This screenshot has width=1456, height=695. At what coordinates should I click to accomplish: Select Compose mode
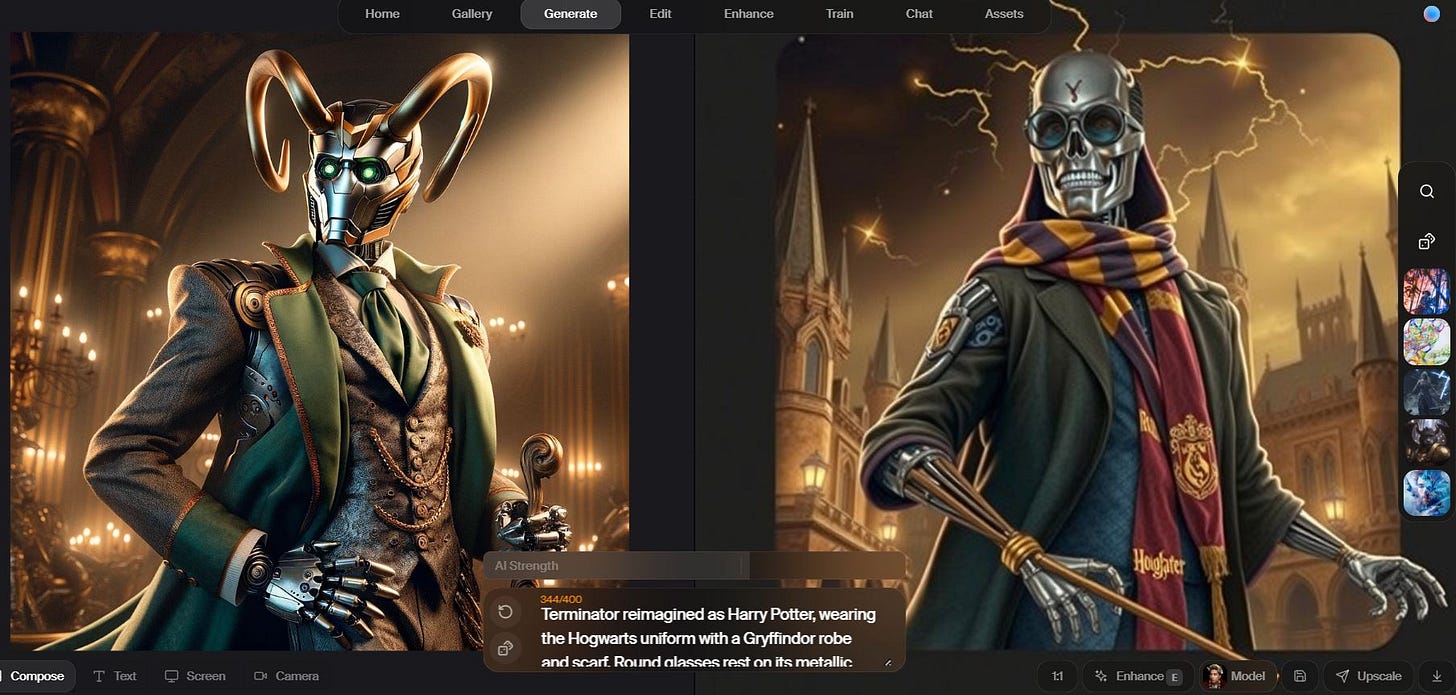[37, 676]
